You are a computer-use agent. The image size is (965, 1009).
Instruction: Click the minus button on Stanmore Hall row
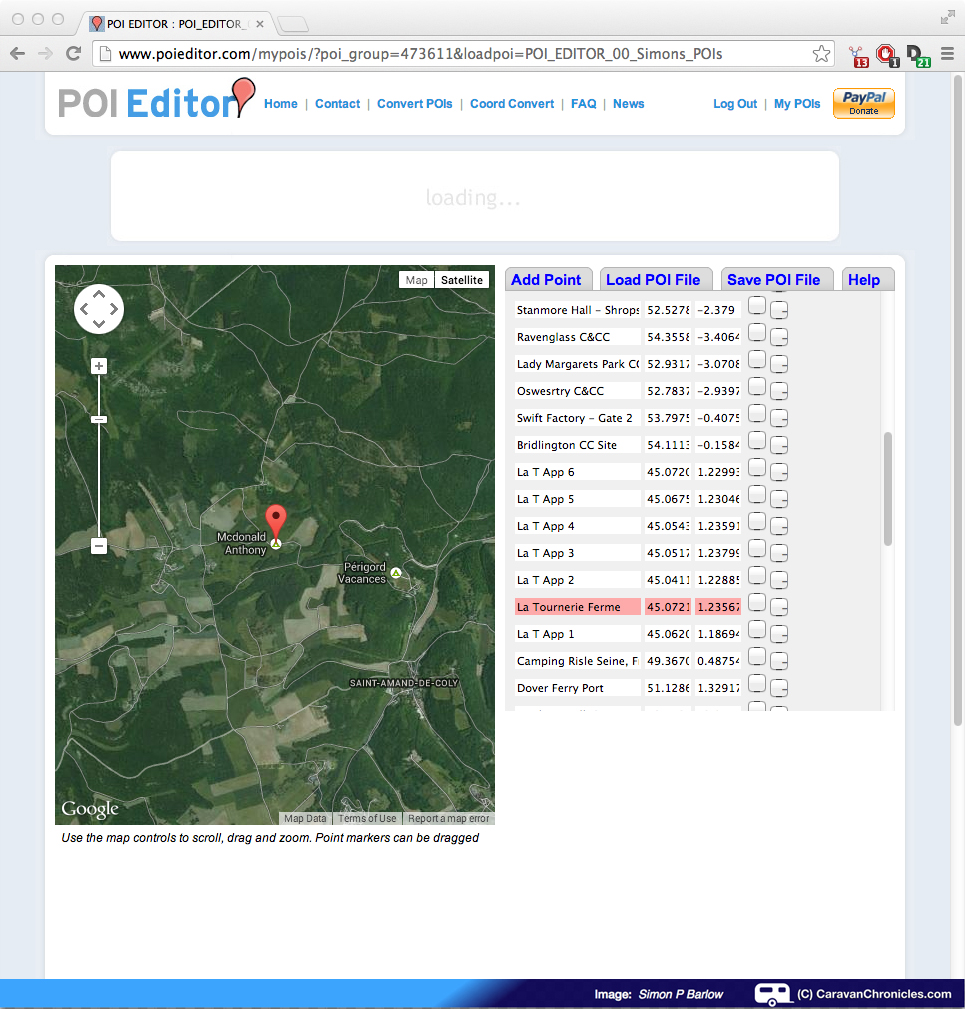(x=779, y=310)
